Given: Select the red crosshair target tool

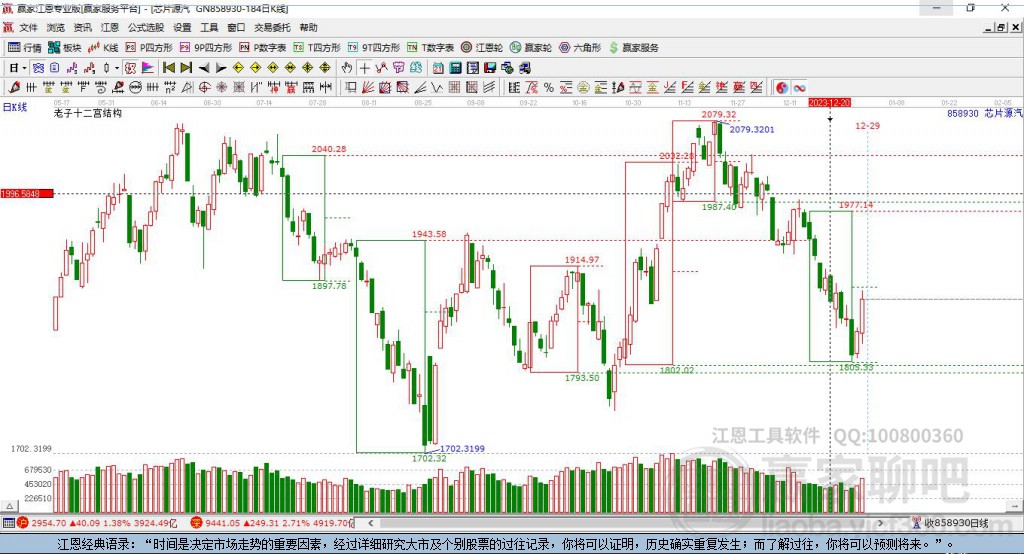Looking at the screenshot, I should (204, 87).
